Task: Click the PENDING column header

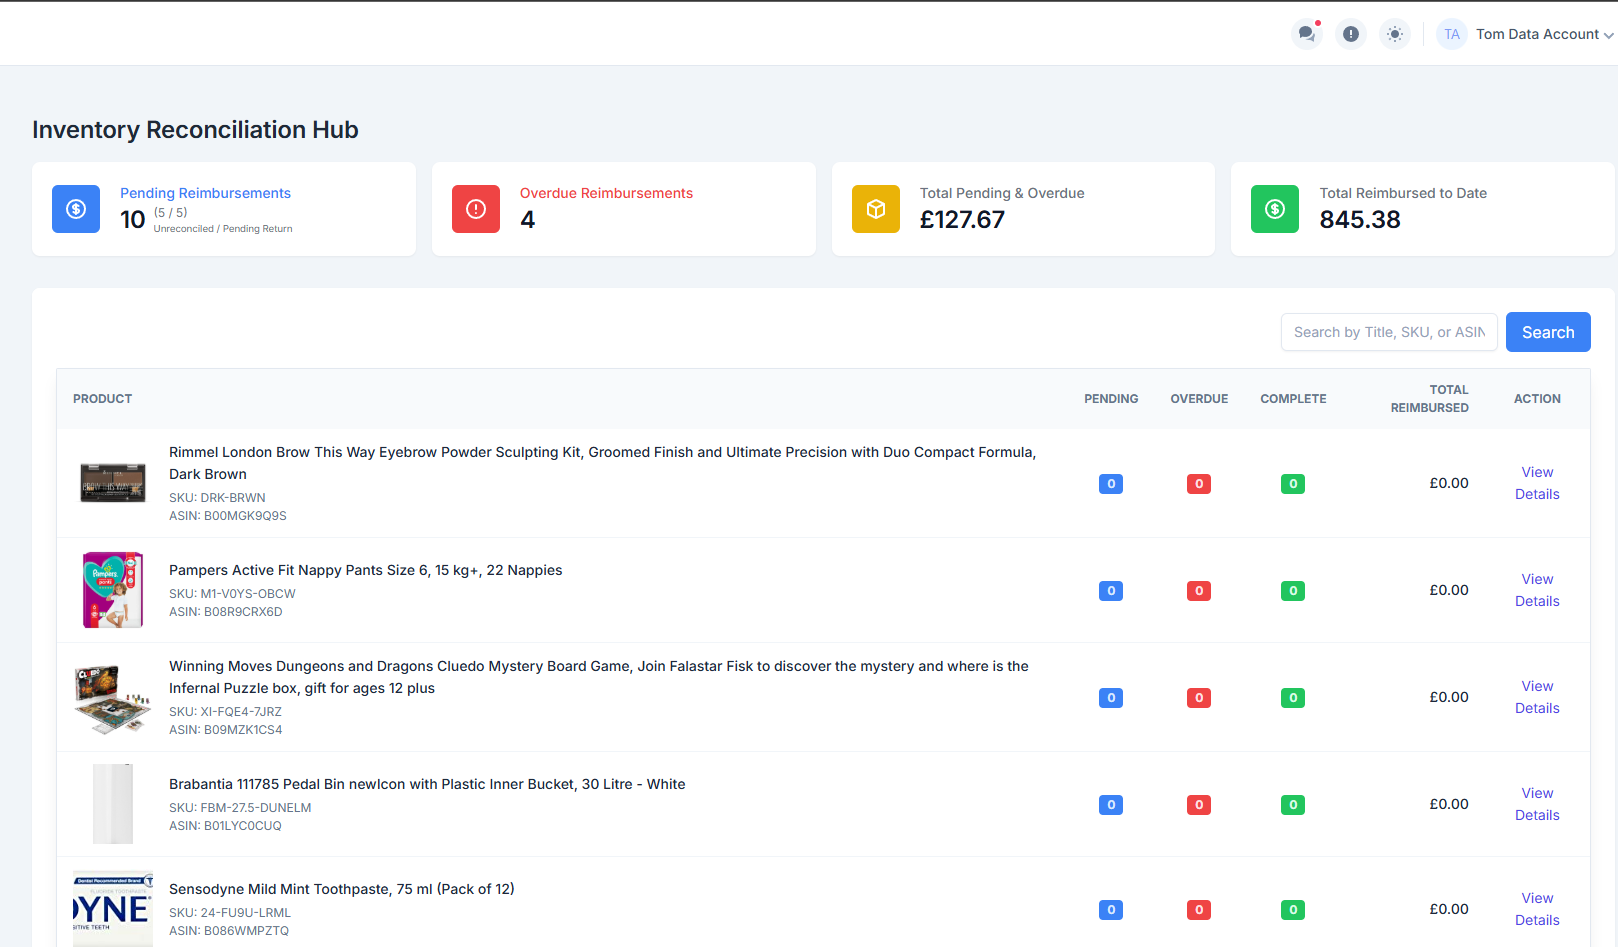Action: 1111,399
